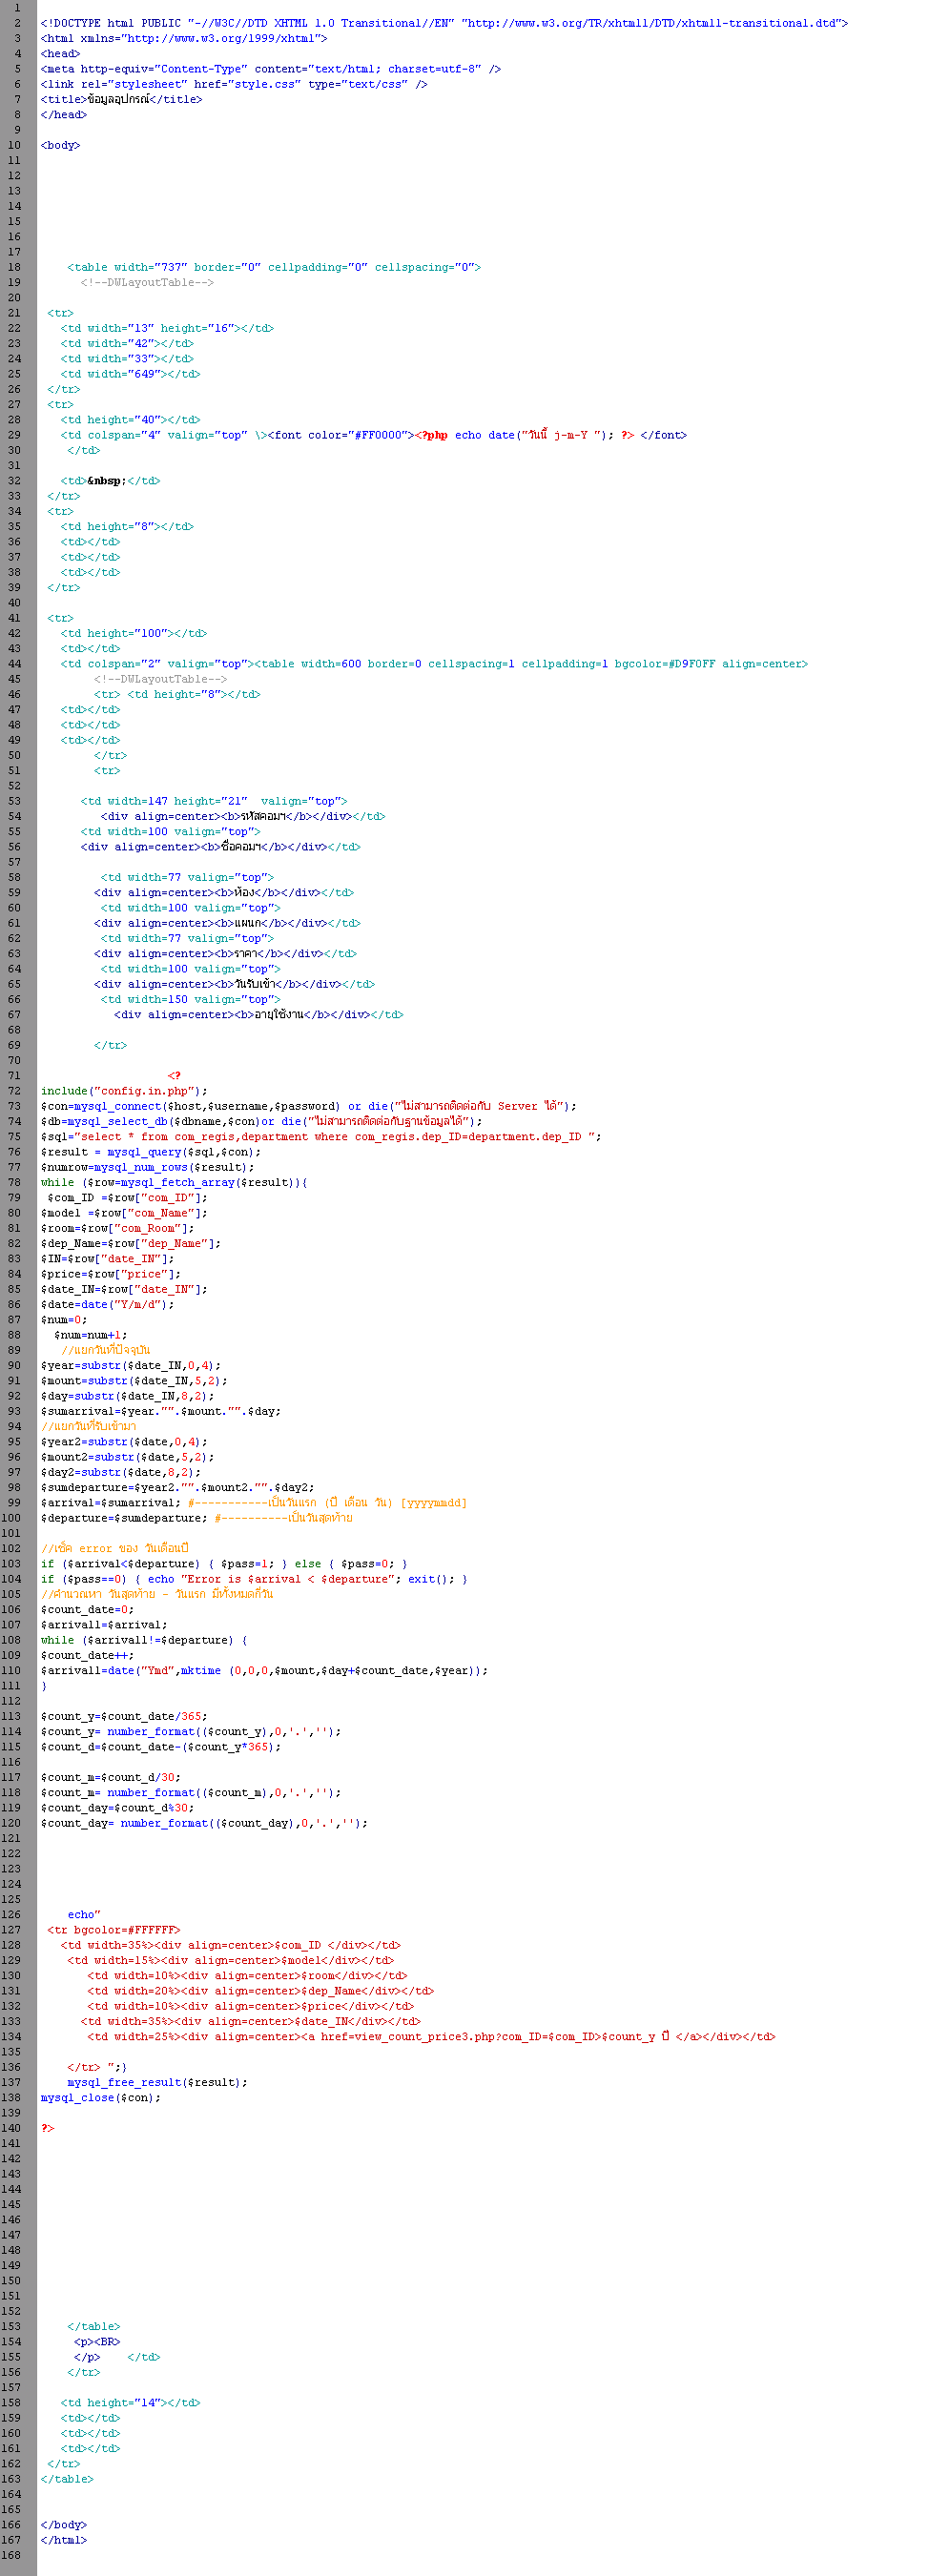Click the <table width="737" border="0" line
This screenshot has height=2576, width=949.
click(274, 267)
